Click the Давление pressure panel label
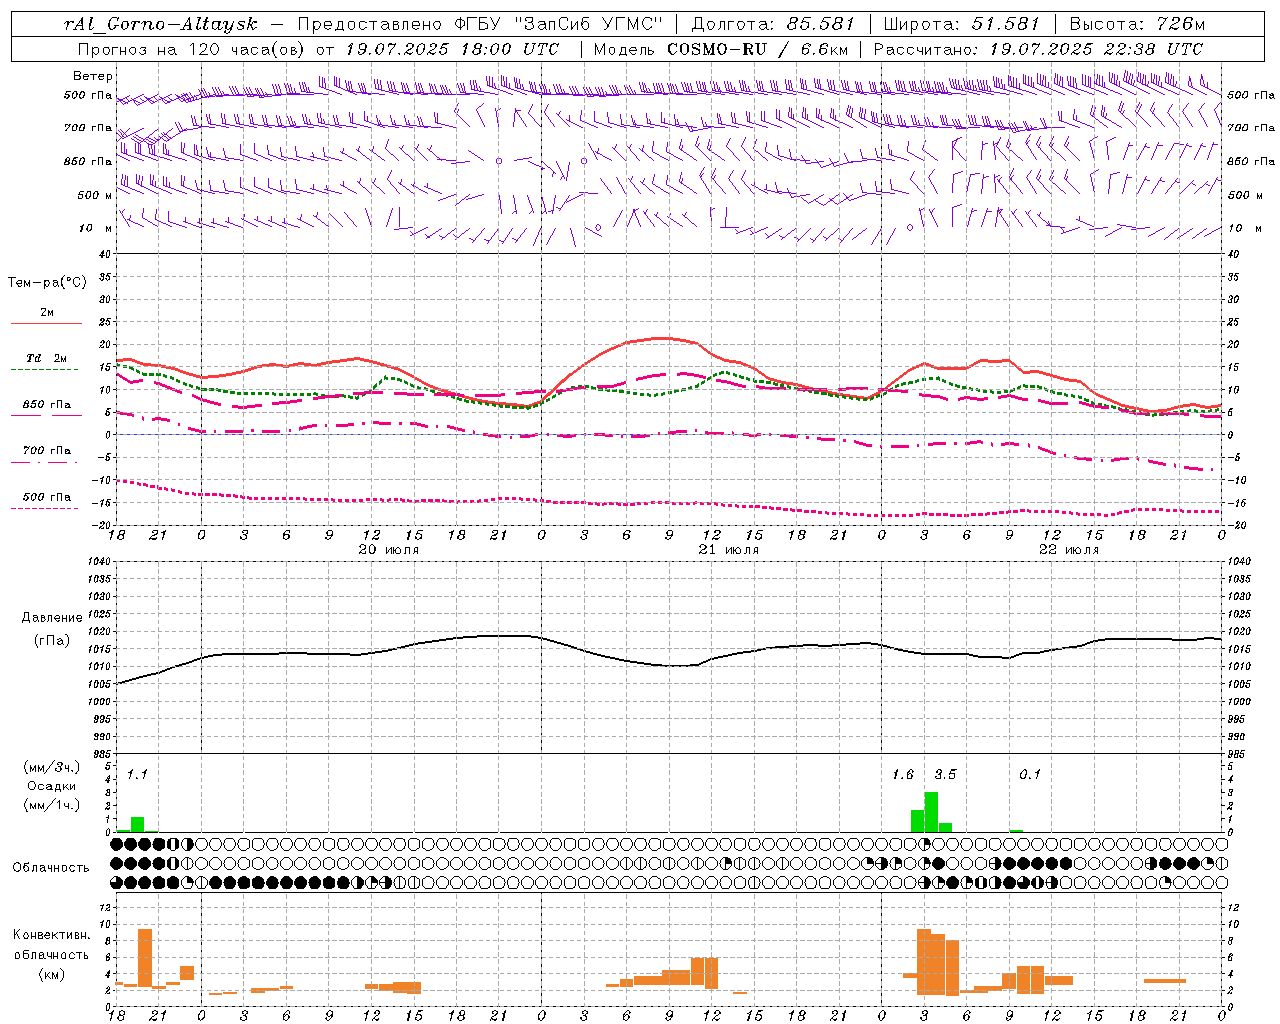1280x1024 pixels. (x=52, y=618)
